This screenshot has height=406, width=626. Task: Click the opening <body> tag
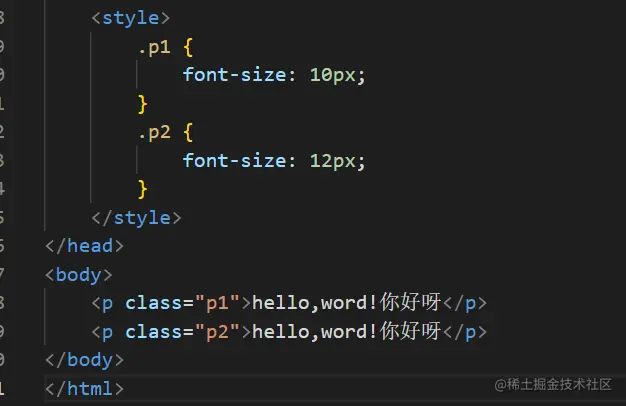click(x=79, y=275)
